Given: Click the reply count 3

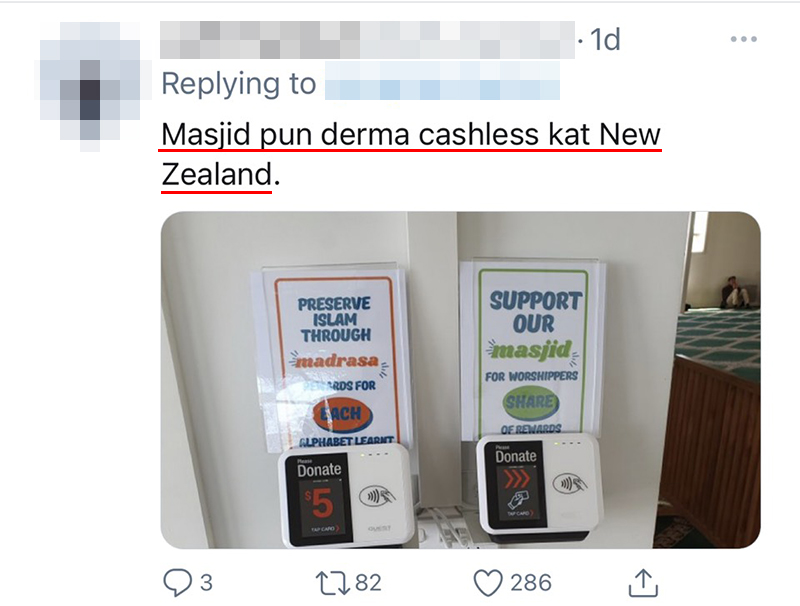Looking at the screenshot, I should (206, 583).
